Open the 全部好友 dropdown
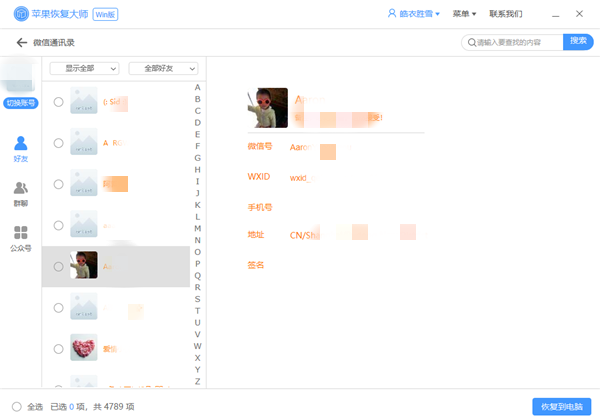Viewport: 600px width, 420px height. click(163, 68)
